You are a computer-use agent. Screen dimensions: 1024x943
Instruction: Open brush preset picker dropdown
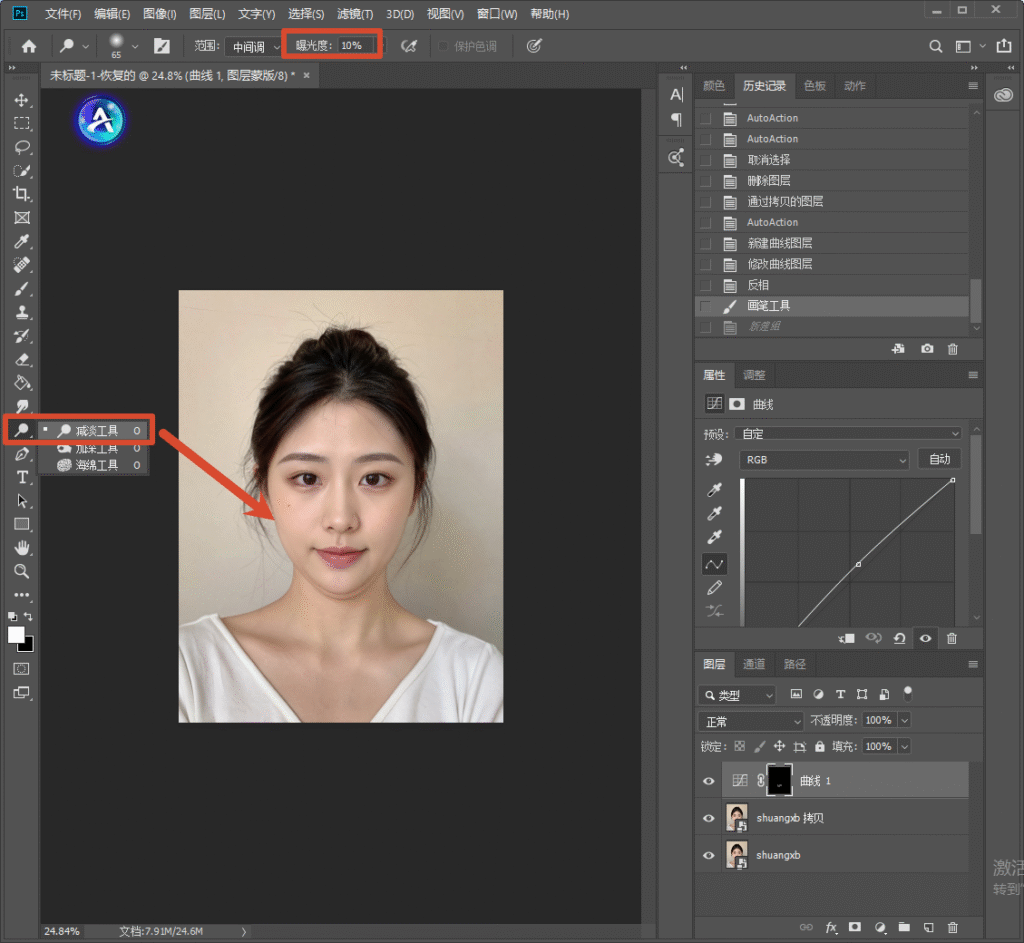[135, 46]
